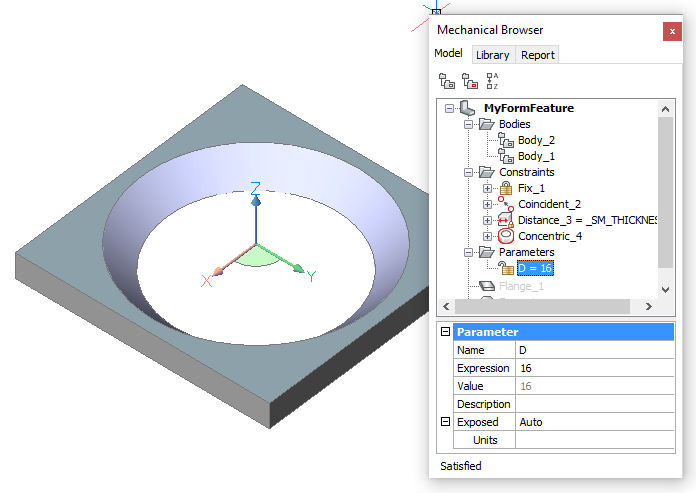
Task: Click the first group-by-type toolbar icon
Action: click(447, 82)
